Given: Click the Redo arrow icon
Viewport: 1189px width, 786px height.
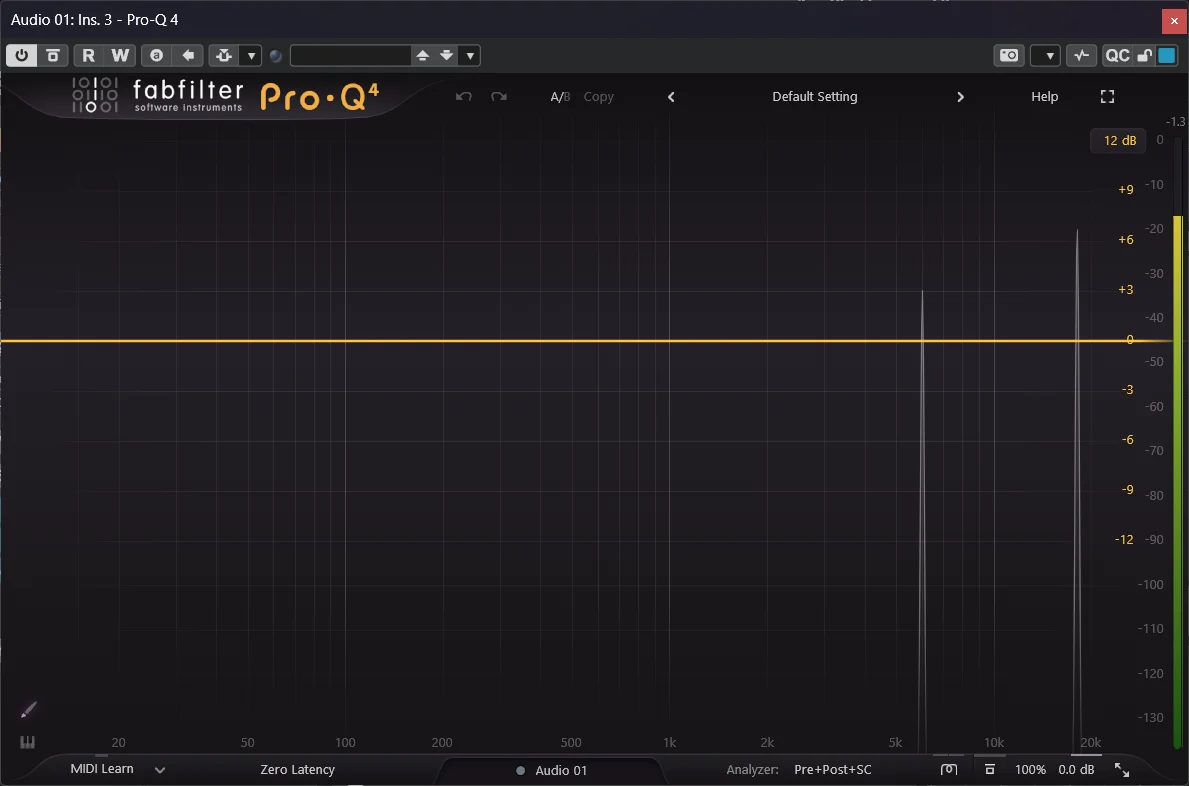Looking at the screenshot, I should [x=499, y=96].
